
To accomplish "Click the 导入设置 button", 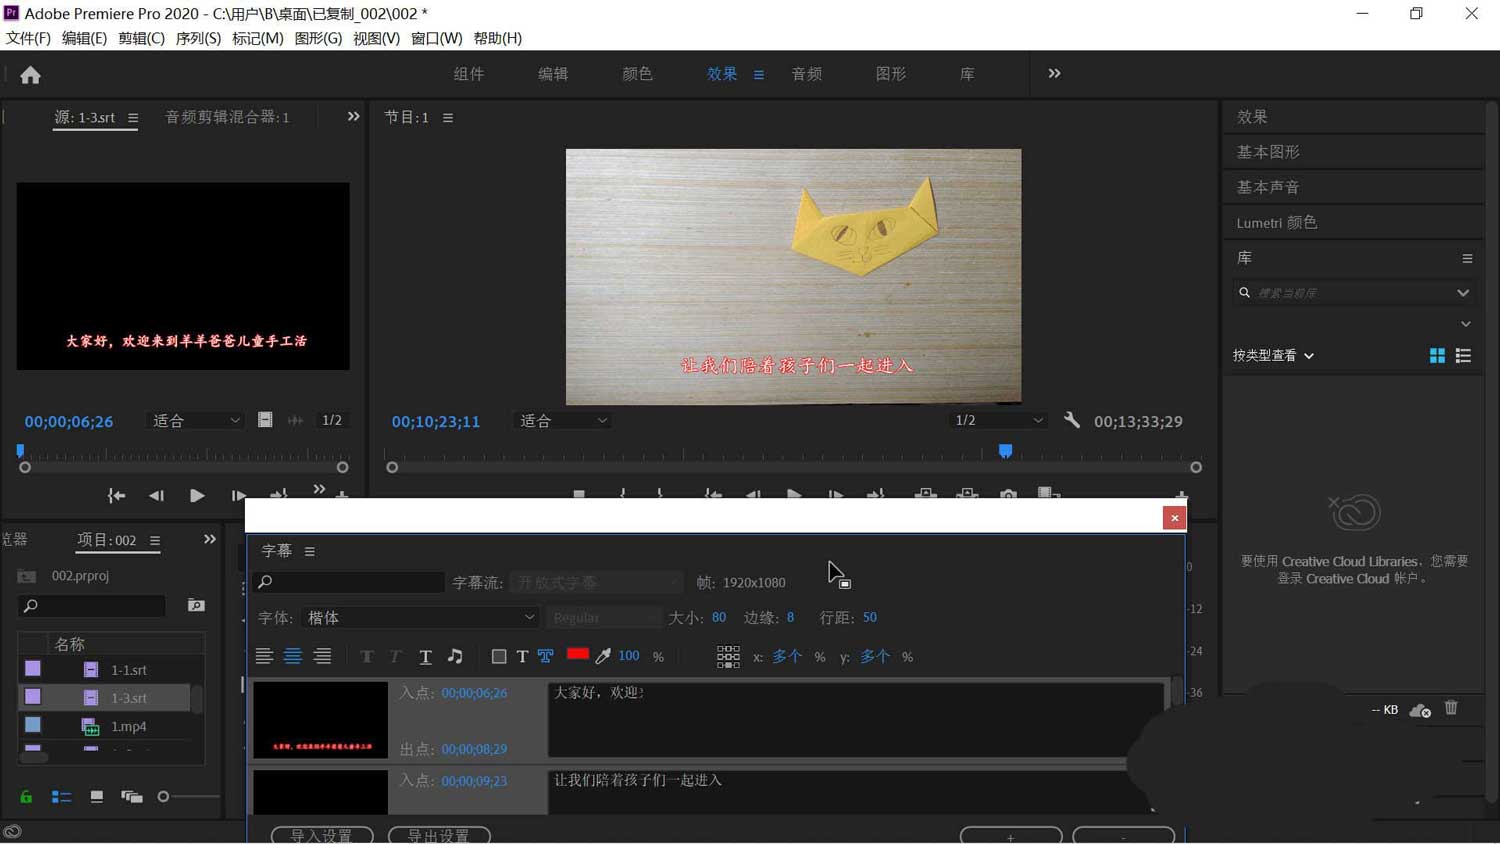I will coord(322,835).
